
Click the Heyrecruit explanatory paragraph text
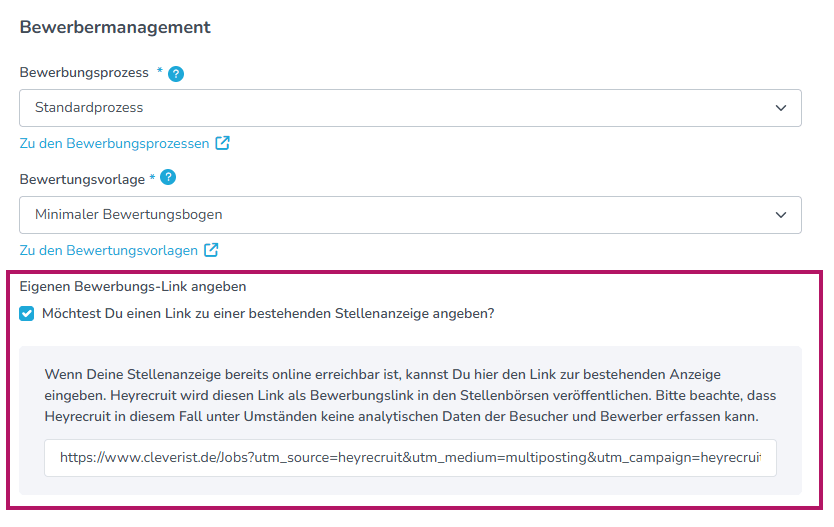click(x=410, y=394)
